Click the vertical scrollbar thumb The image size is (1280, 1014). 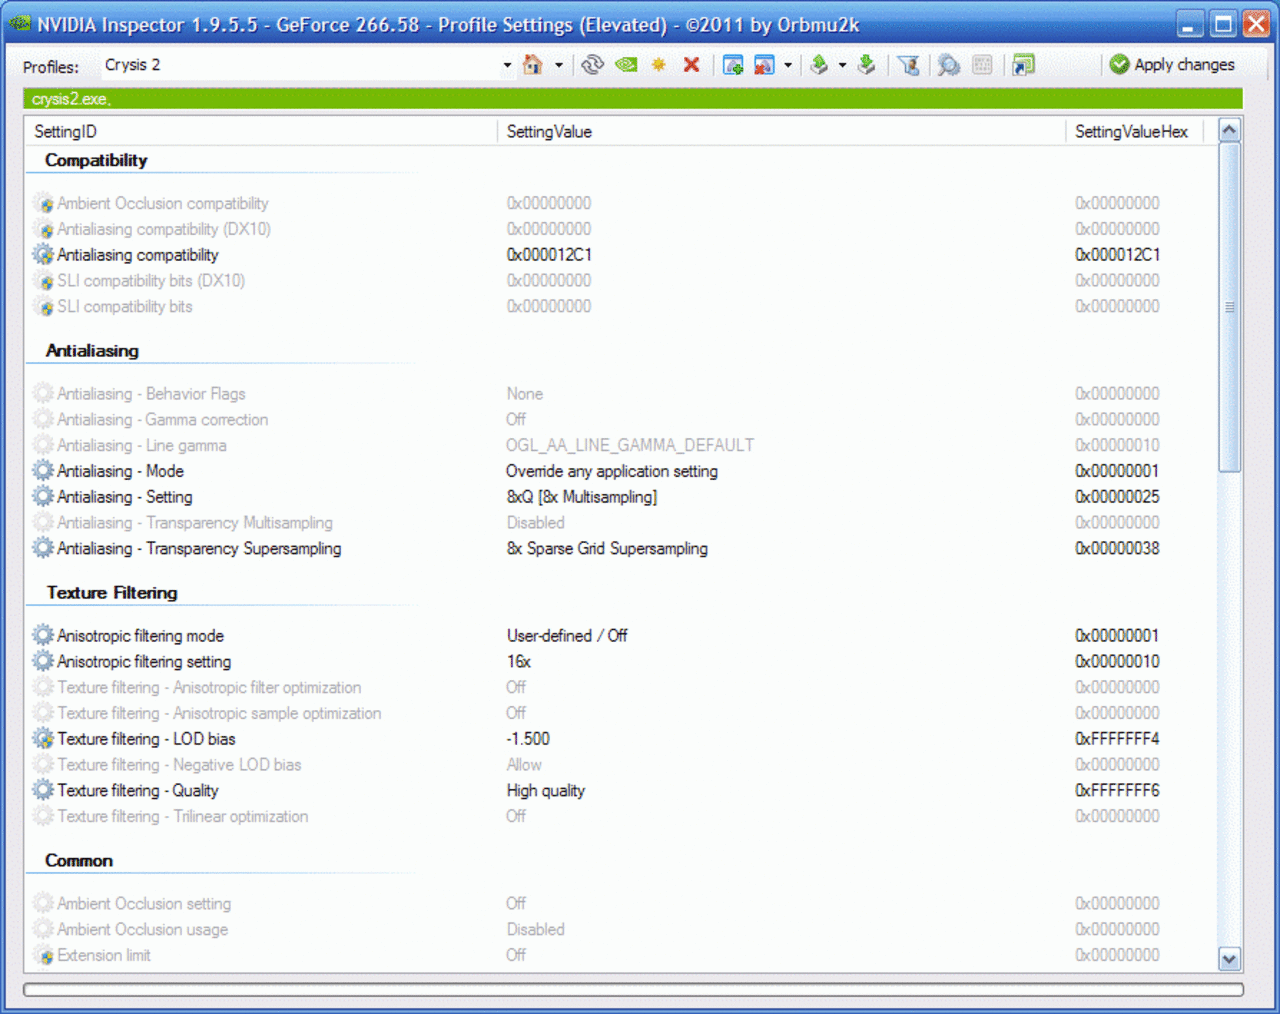(x=1229, y=307)
